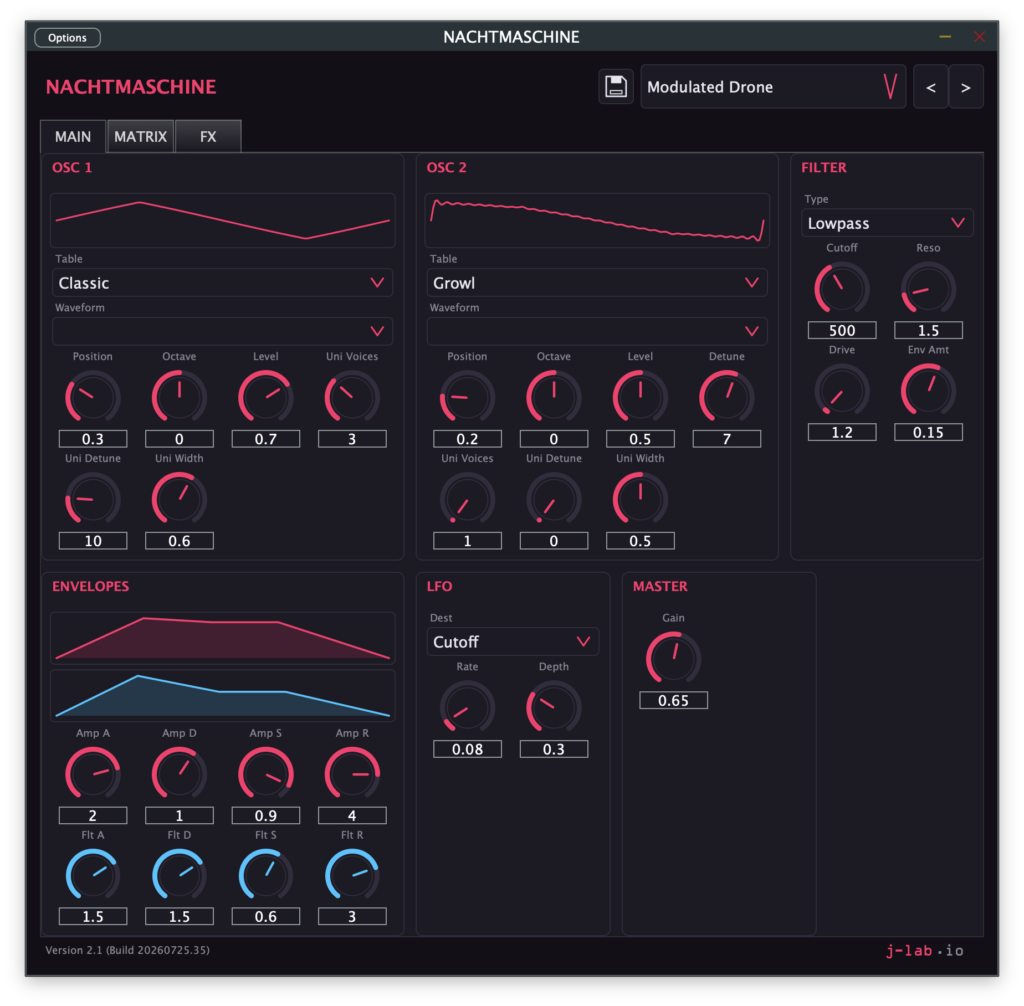Screen dimensions: 1024x1006
Task: Click the OSC 2 Uni Width knob
Action: [640, 498]
